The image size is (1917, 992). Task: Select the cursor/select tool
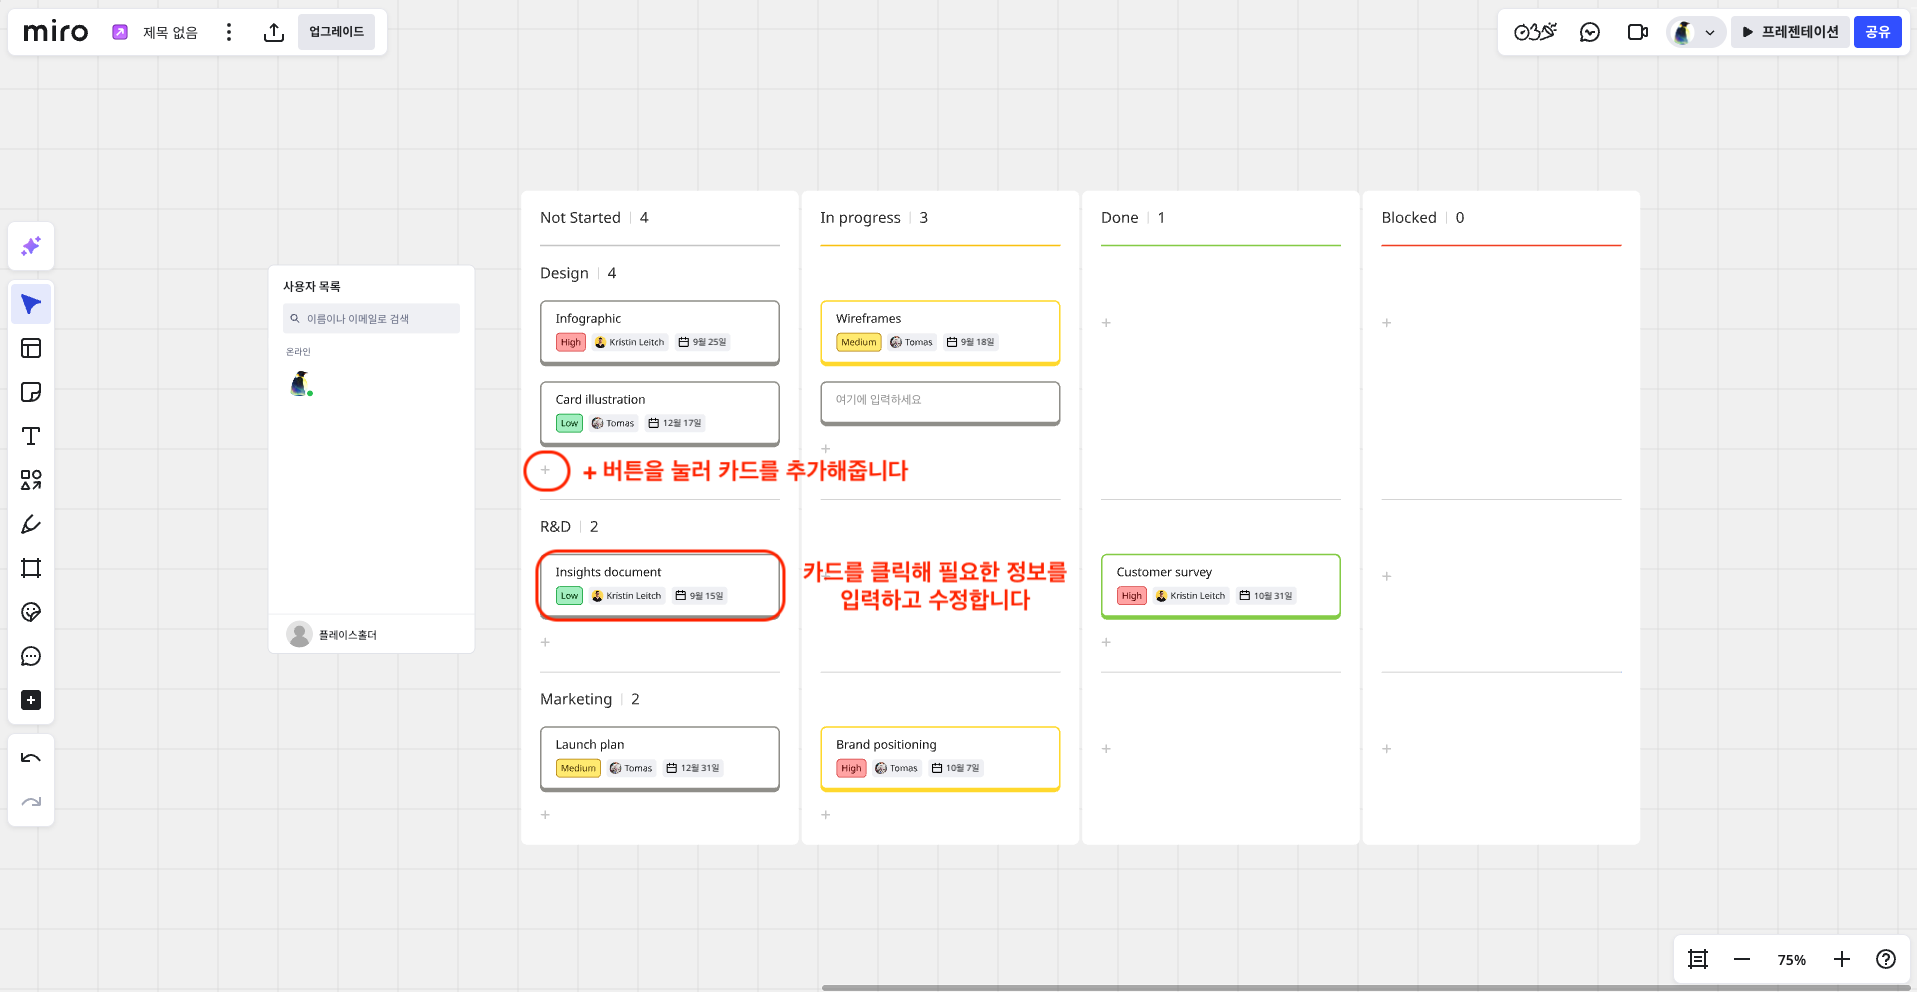[30, 303]
